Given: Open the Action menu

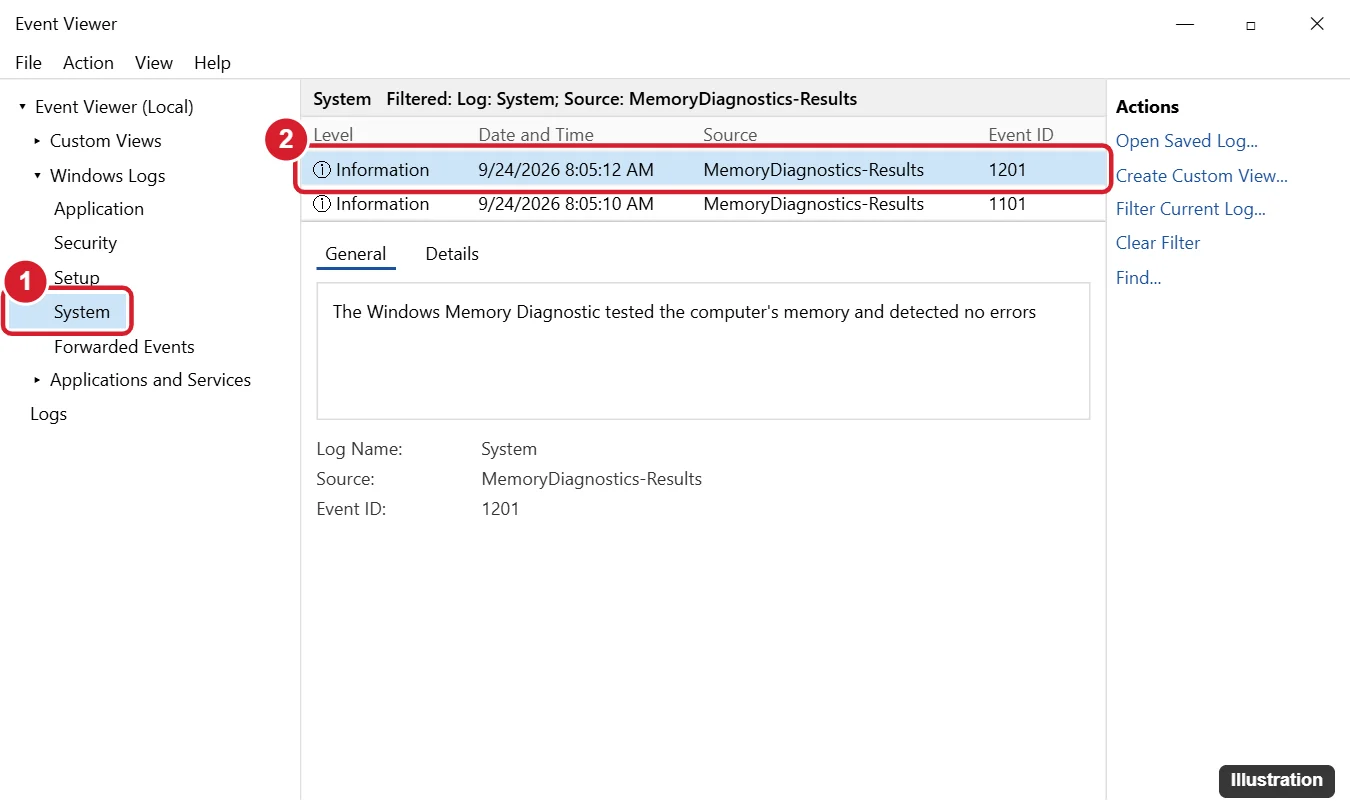Looking at the screenshot, I should click(x=88, y=63).
